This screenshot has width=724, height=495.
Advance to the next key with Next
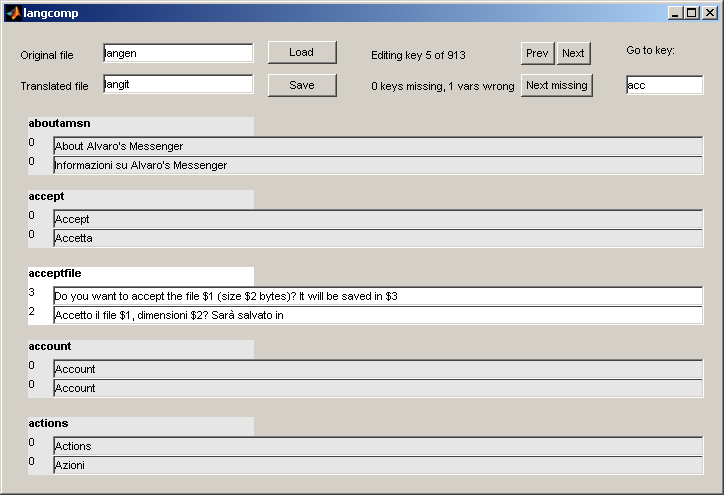point(573,53)
